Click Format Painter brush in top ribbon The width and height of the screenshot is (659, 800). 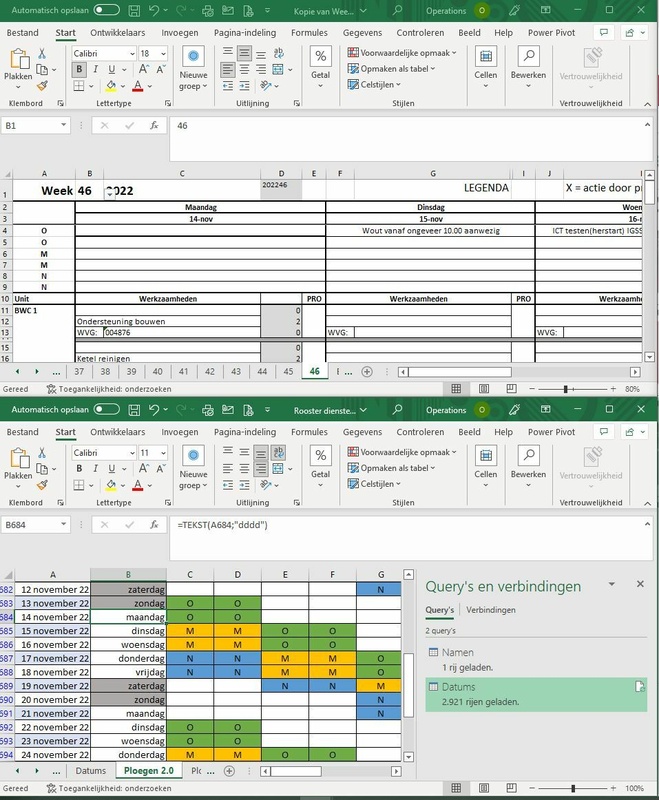42,86
